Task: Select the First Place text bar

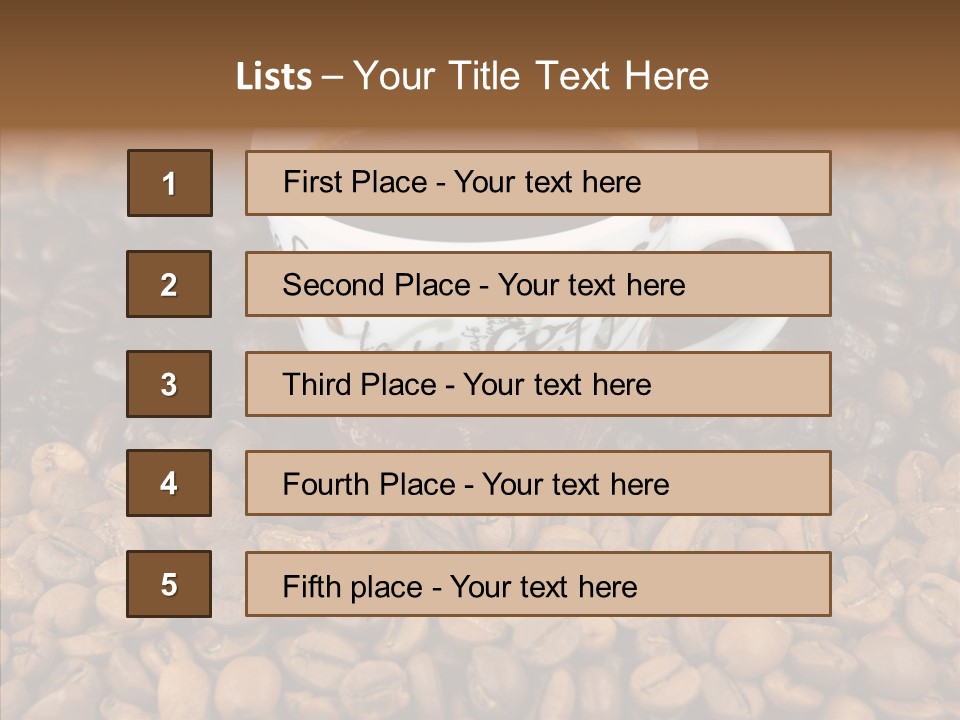Action: point(538,183)
